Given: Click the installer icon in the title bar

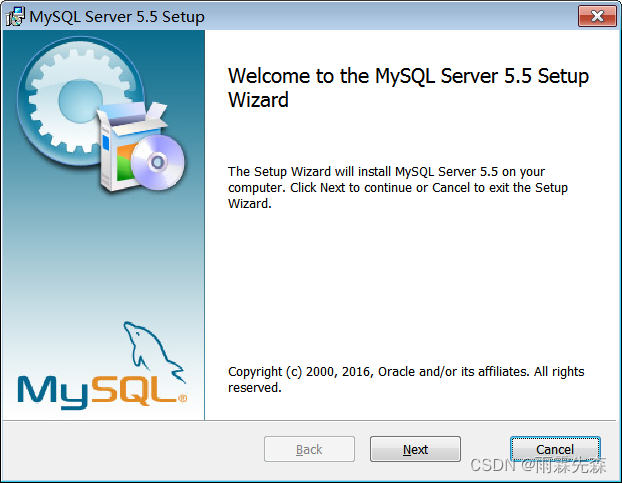Looking at the screenshot, I should (15, 17).
